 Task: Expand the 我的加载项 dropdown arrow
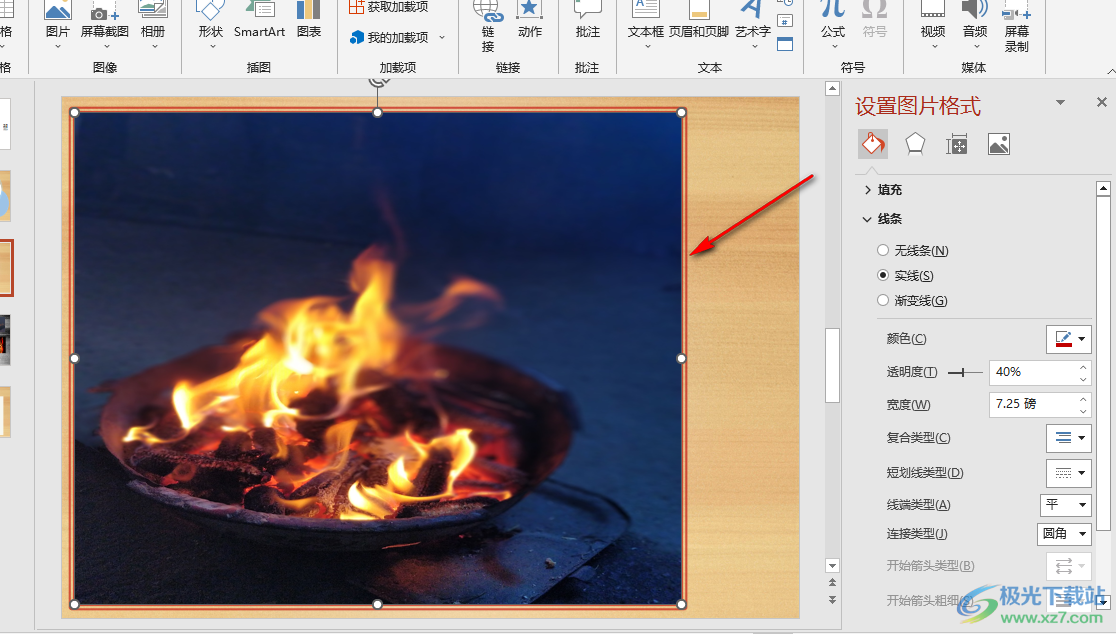443,37
